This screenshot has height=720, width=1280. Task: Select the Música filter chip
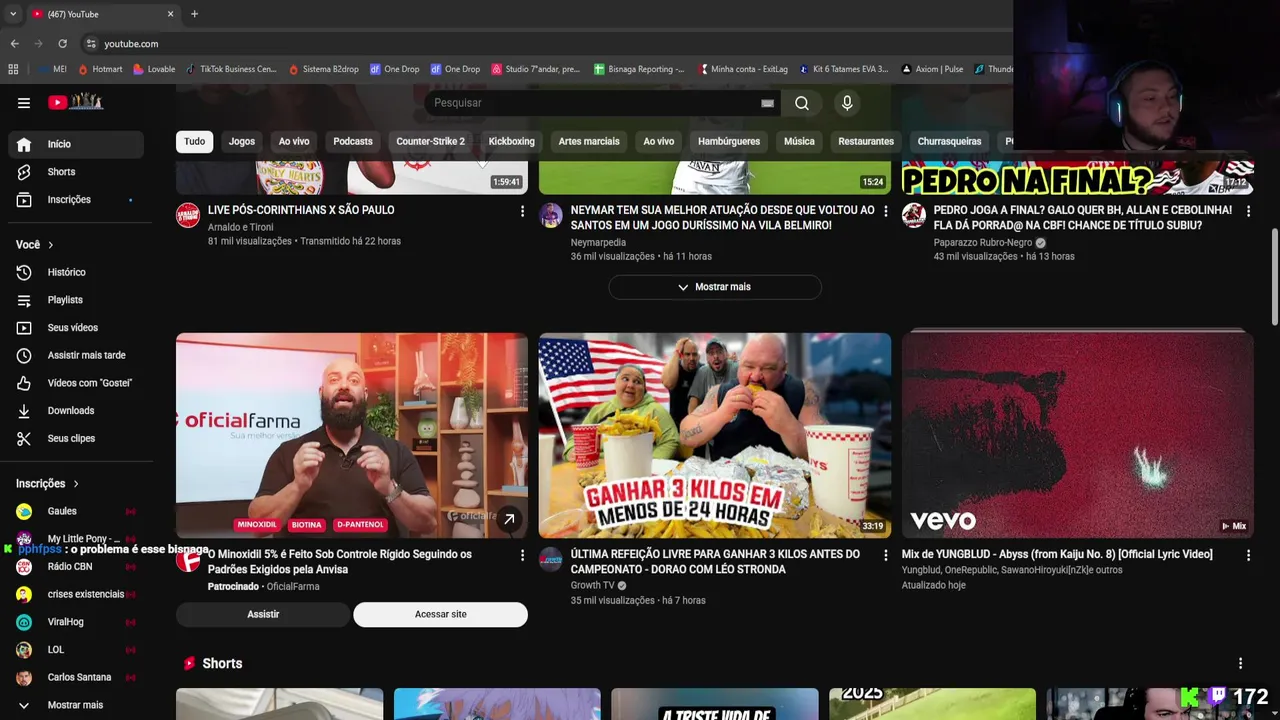799,141
